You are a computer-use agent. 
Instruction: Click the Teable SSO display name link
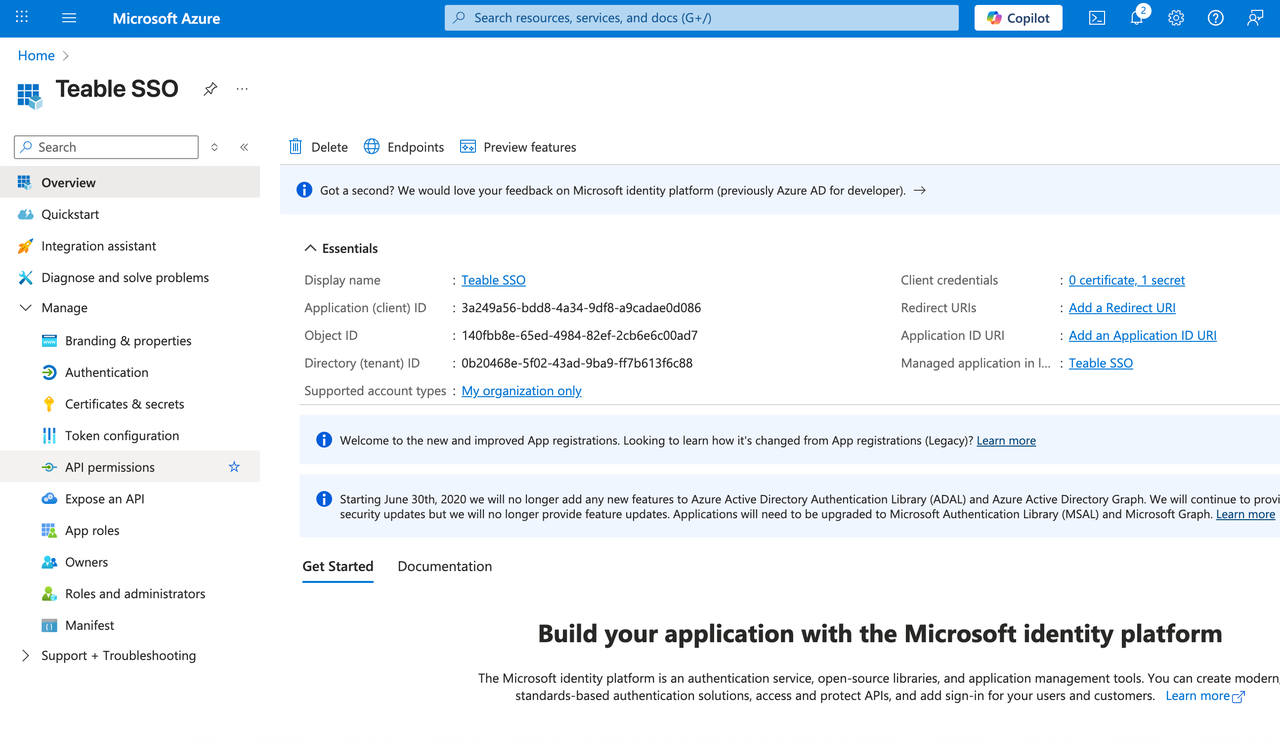[x=493, y=280]
